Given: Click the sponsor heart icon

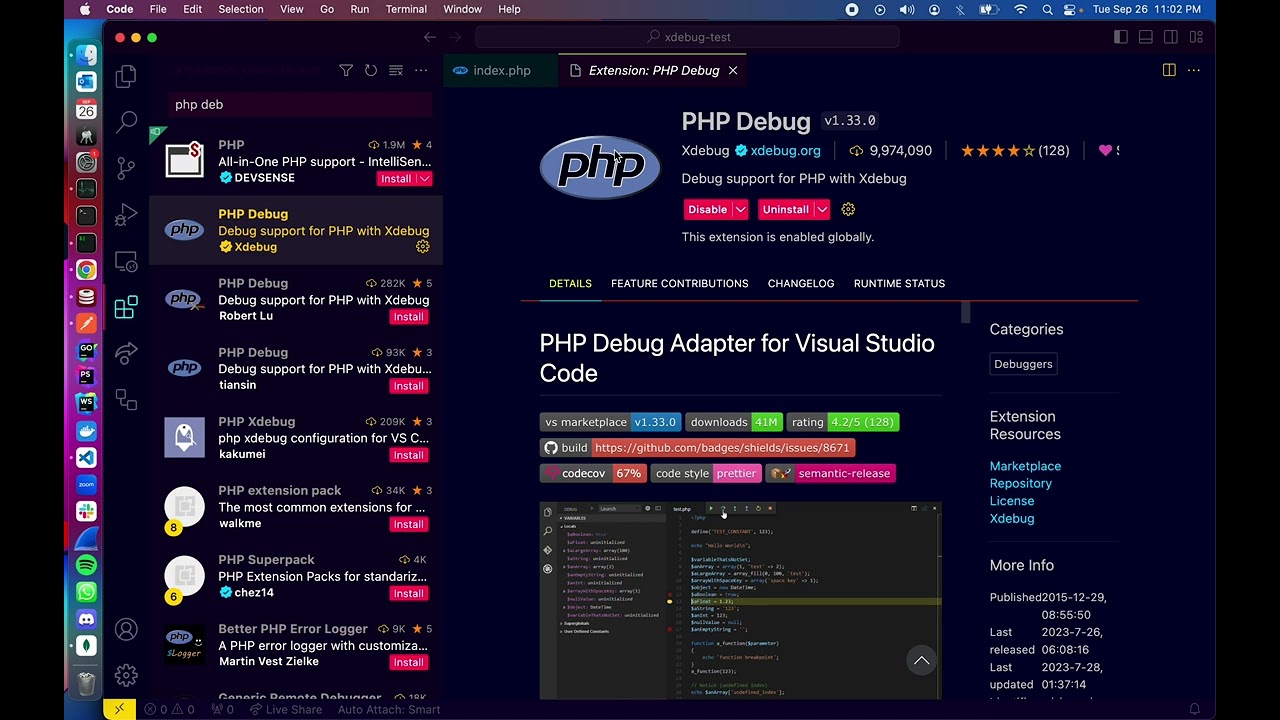Looking at the screenshot, I should coord(1105,150).
